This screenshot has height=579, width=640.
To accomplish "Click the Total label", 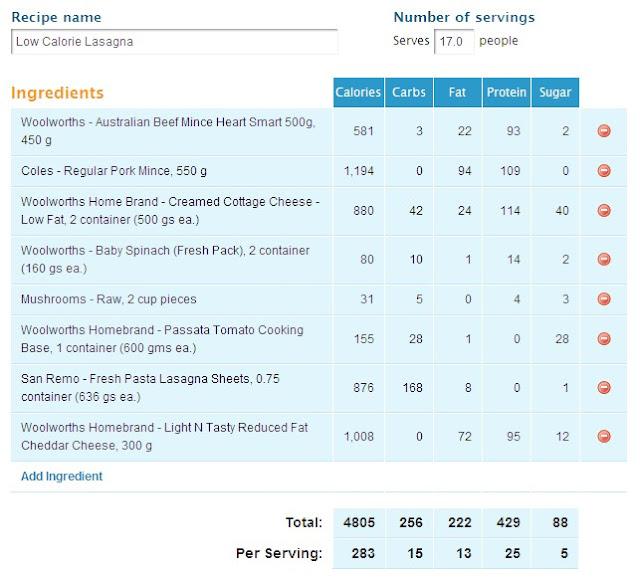I will click(304, 522).
